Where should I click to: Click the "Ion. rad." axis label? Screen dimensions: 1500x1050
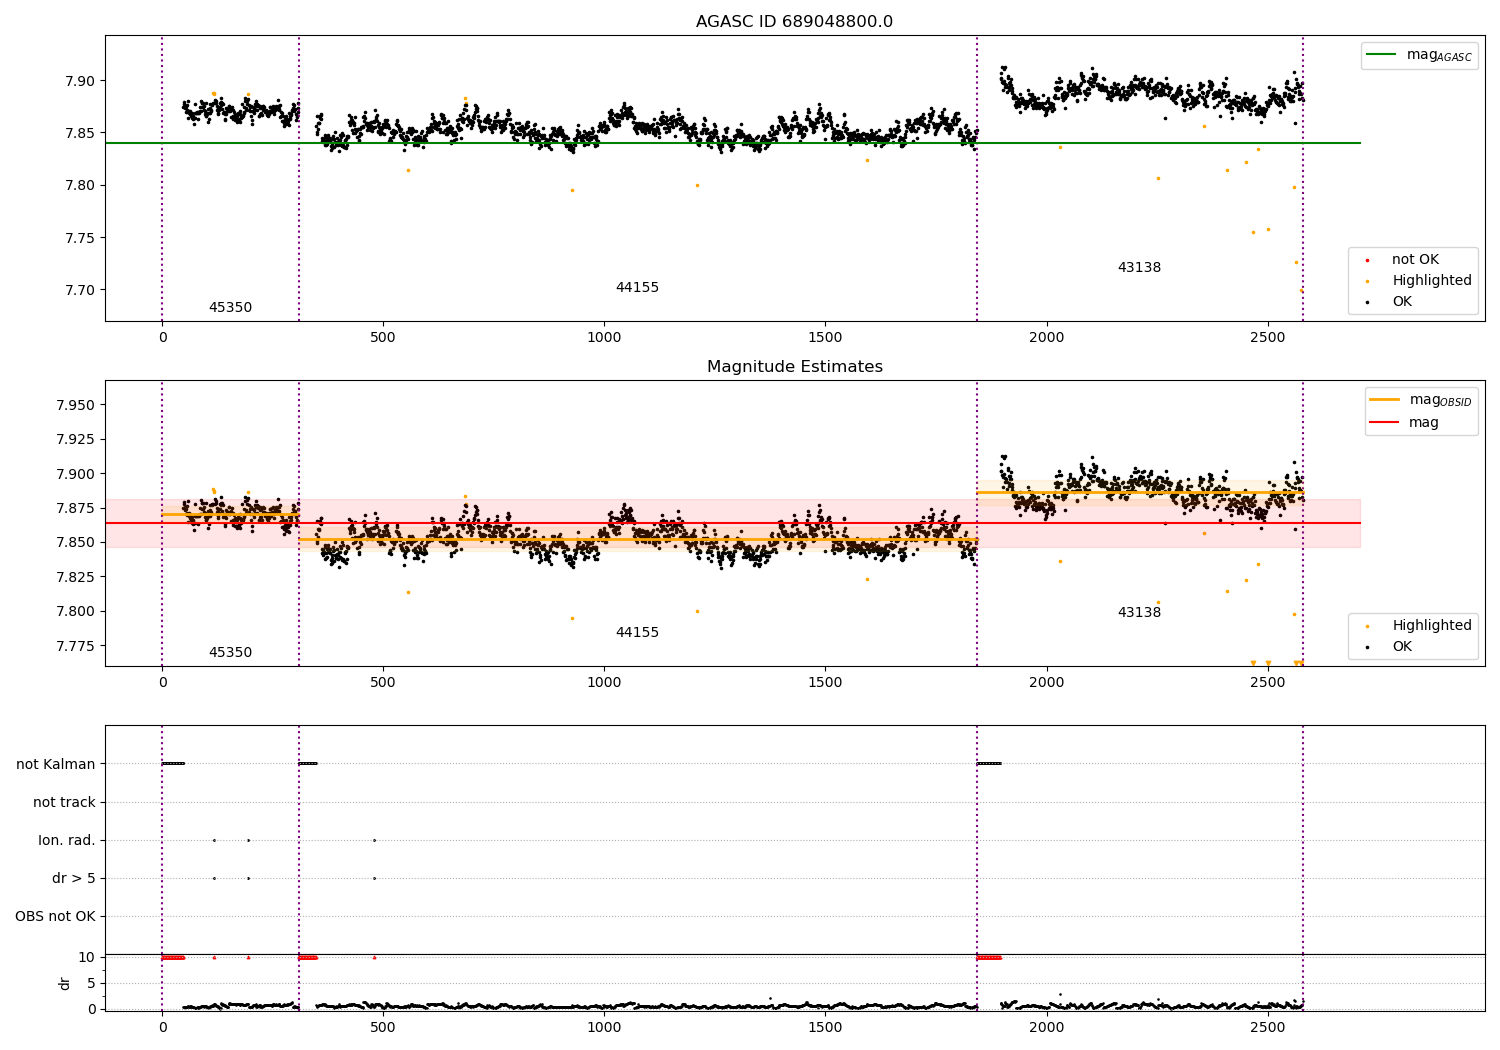tap(67, 840)
